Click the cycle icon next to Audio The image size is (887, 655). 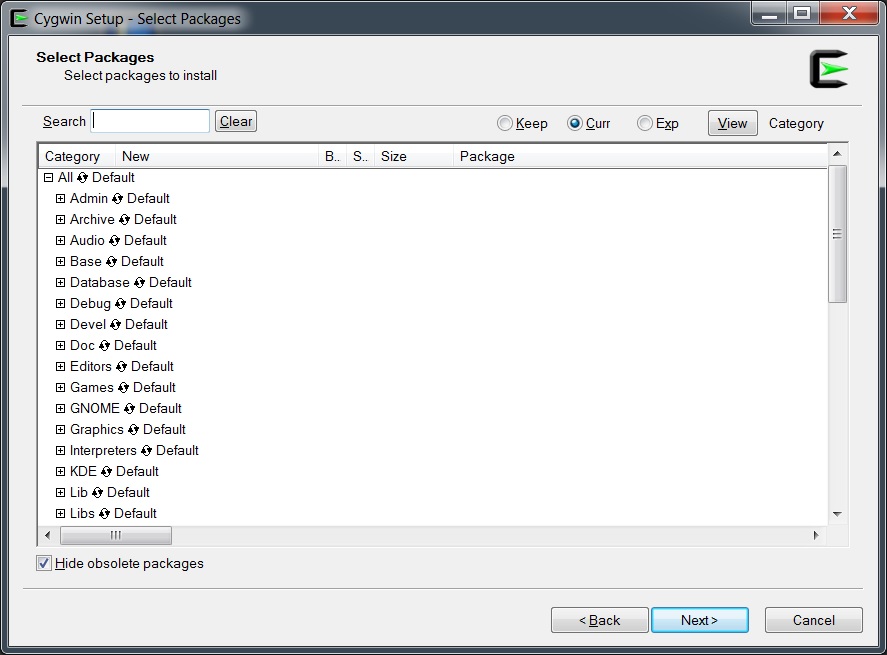tap(114, 240)
